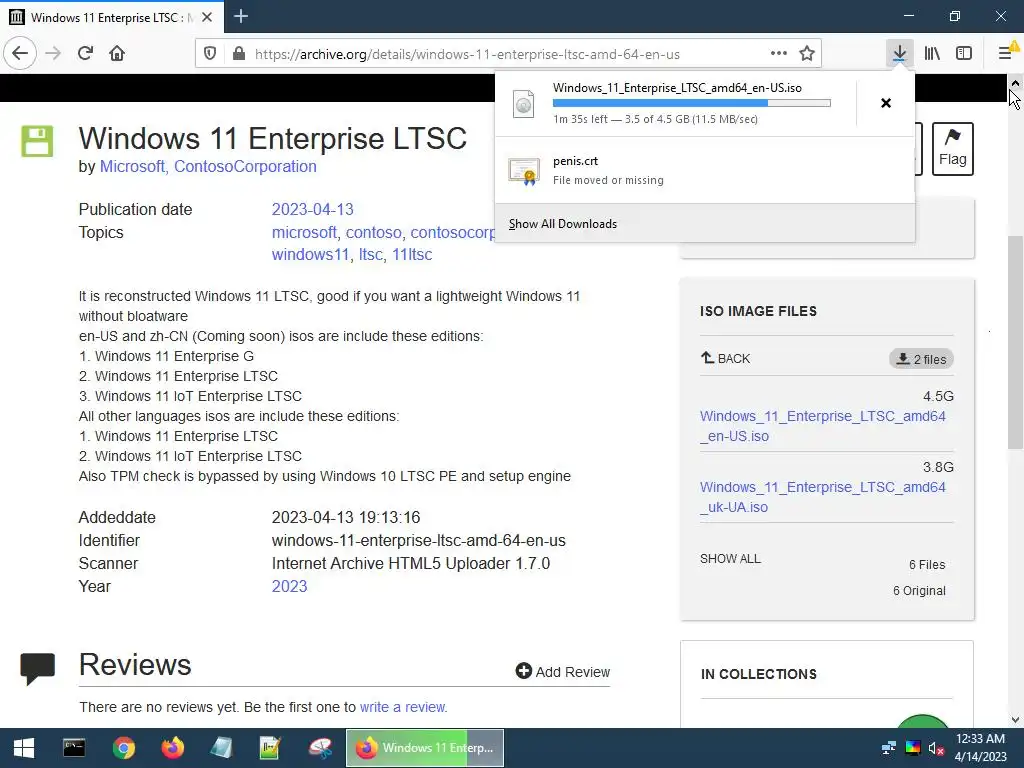The image size is (1024, 768).
Task: Open Command Prompt from taskbar
Action: tap(74, 748)
